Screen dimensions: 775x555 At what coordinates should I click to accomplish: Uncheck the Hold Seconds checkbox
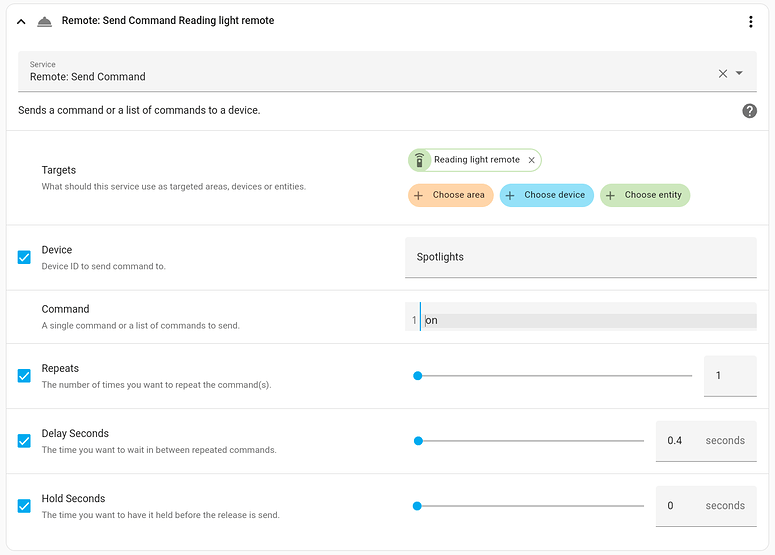[x=24, y=506]
